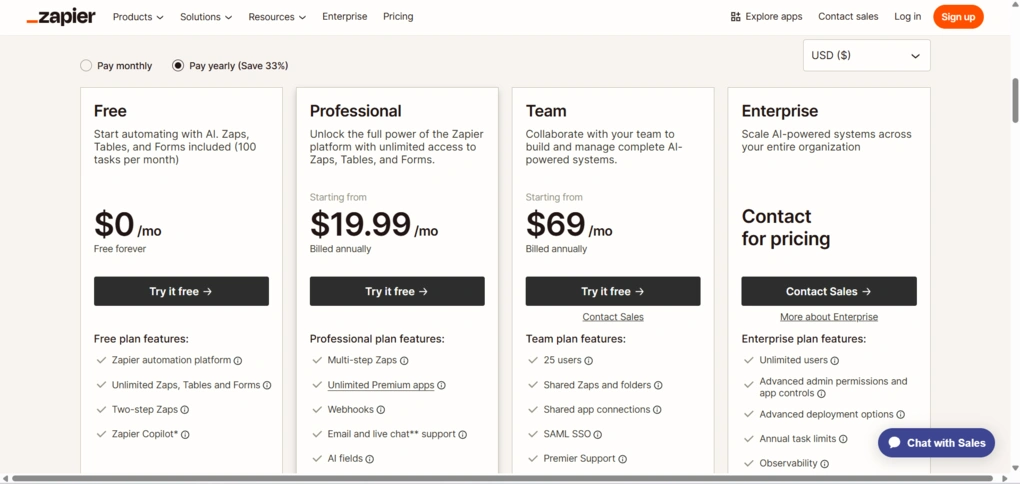The image size is (1020, 484).
Task: Open info icon beside SAML SSO
Action: 598,435
